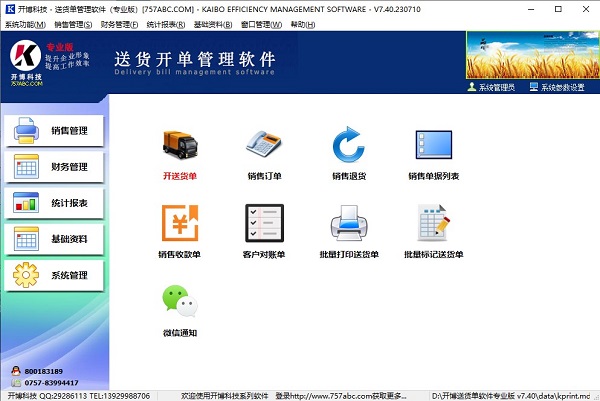Click the status bar www.757abc.com message
This screenshot has height=401, width=600.
[x=293, y=396]
